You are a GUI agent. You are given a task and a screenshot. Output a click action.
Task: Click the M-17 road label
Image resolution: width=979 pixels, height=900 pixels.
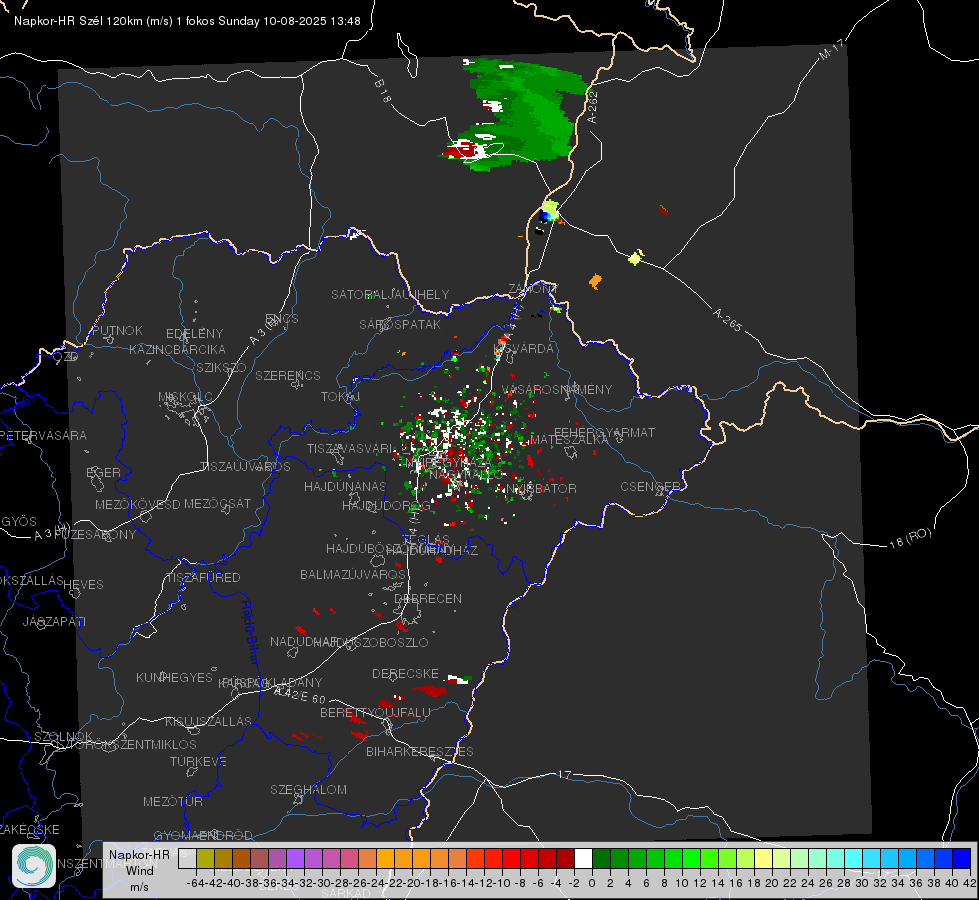pos(831,49)
